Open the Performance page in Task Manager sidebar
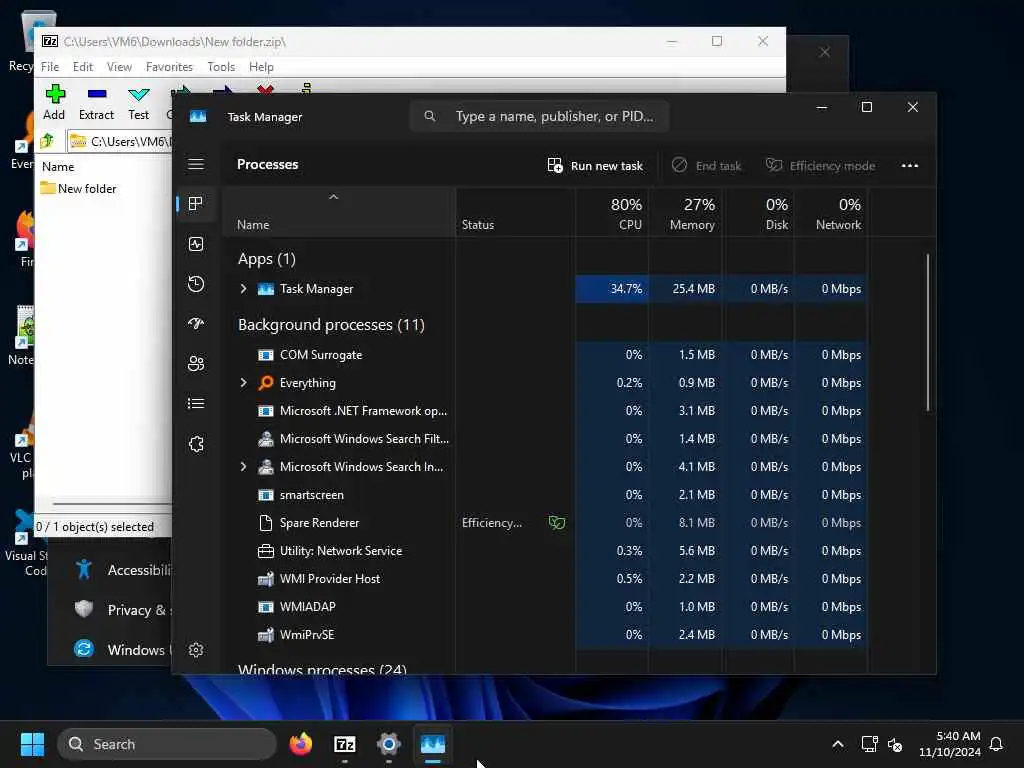The image size is (1024, 768). (196, 244)
